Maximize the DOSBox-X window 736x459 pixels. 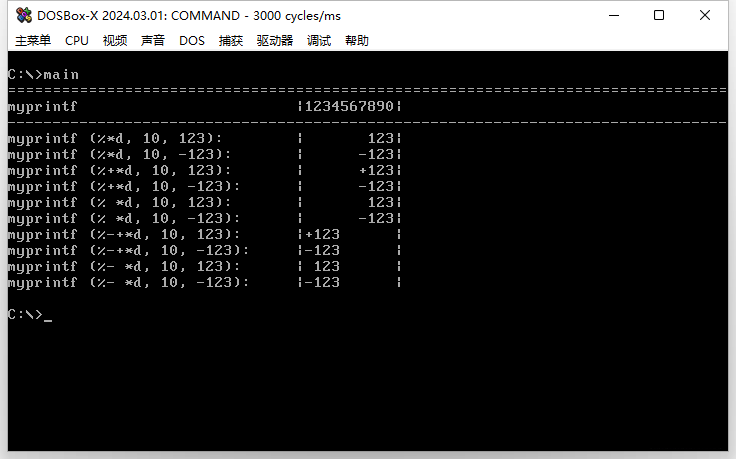tap(659, 15)
